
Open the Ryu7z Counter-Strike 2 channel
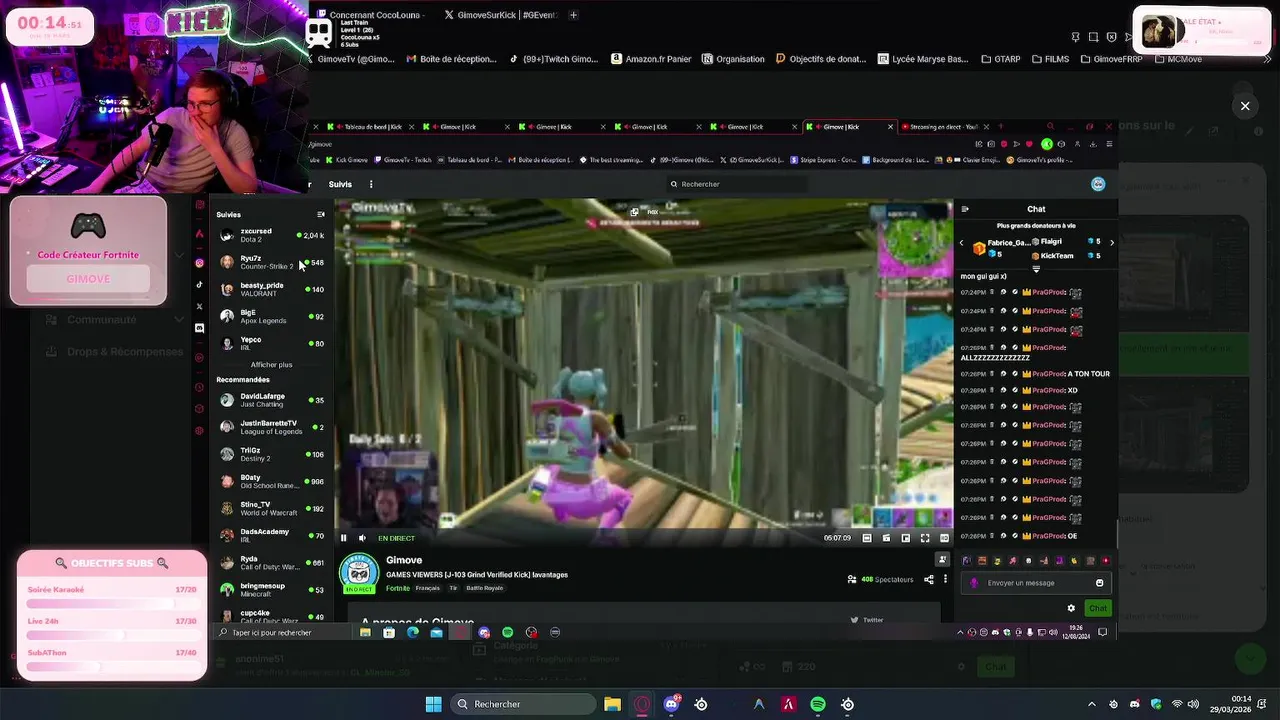coord(272,262)
